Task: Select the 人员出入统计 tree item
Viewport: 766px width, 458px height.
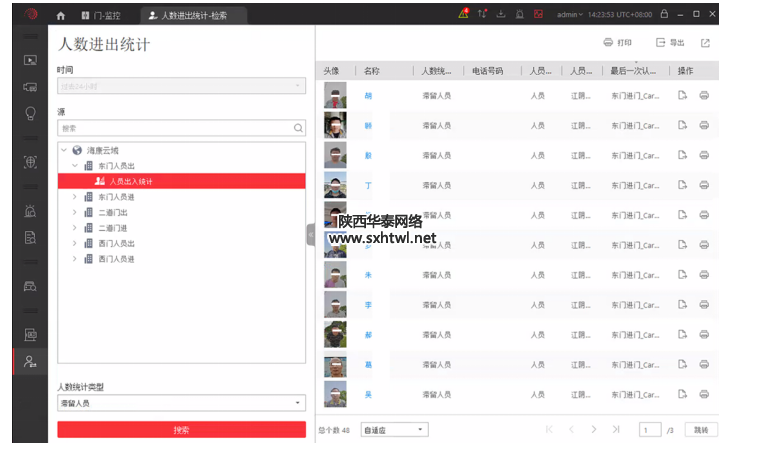Action: click(130, 181)
